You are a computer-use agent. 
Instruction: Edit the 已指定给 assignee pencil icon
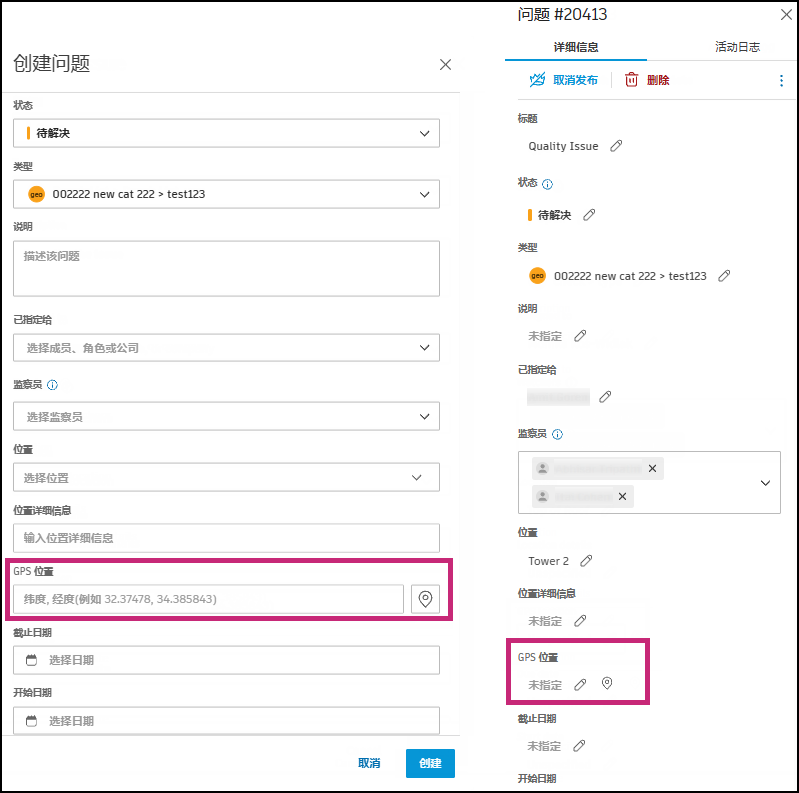[605, 397]
